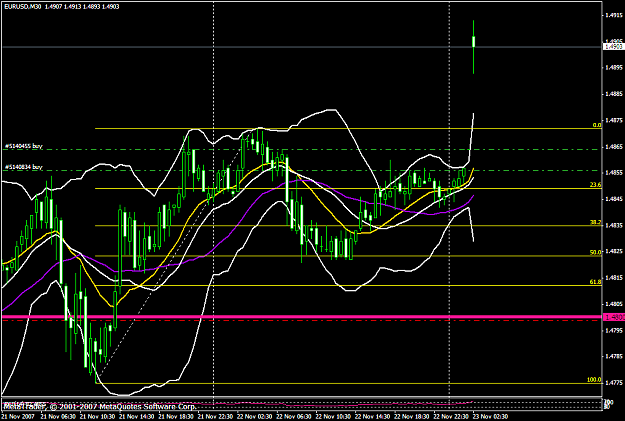Click the 23 Nov 02:30 time label
Screen dimensions: 625x421
[491, 417]
